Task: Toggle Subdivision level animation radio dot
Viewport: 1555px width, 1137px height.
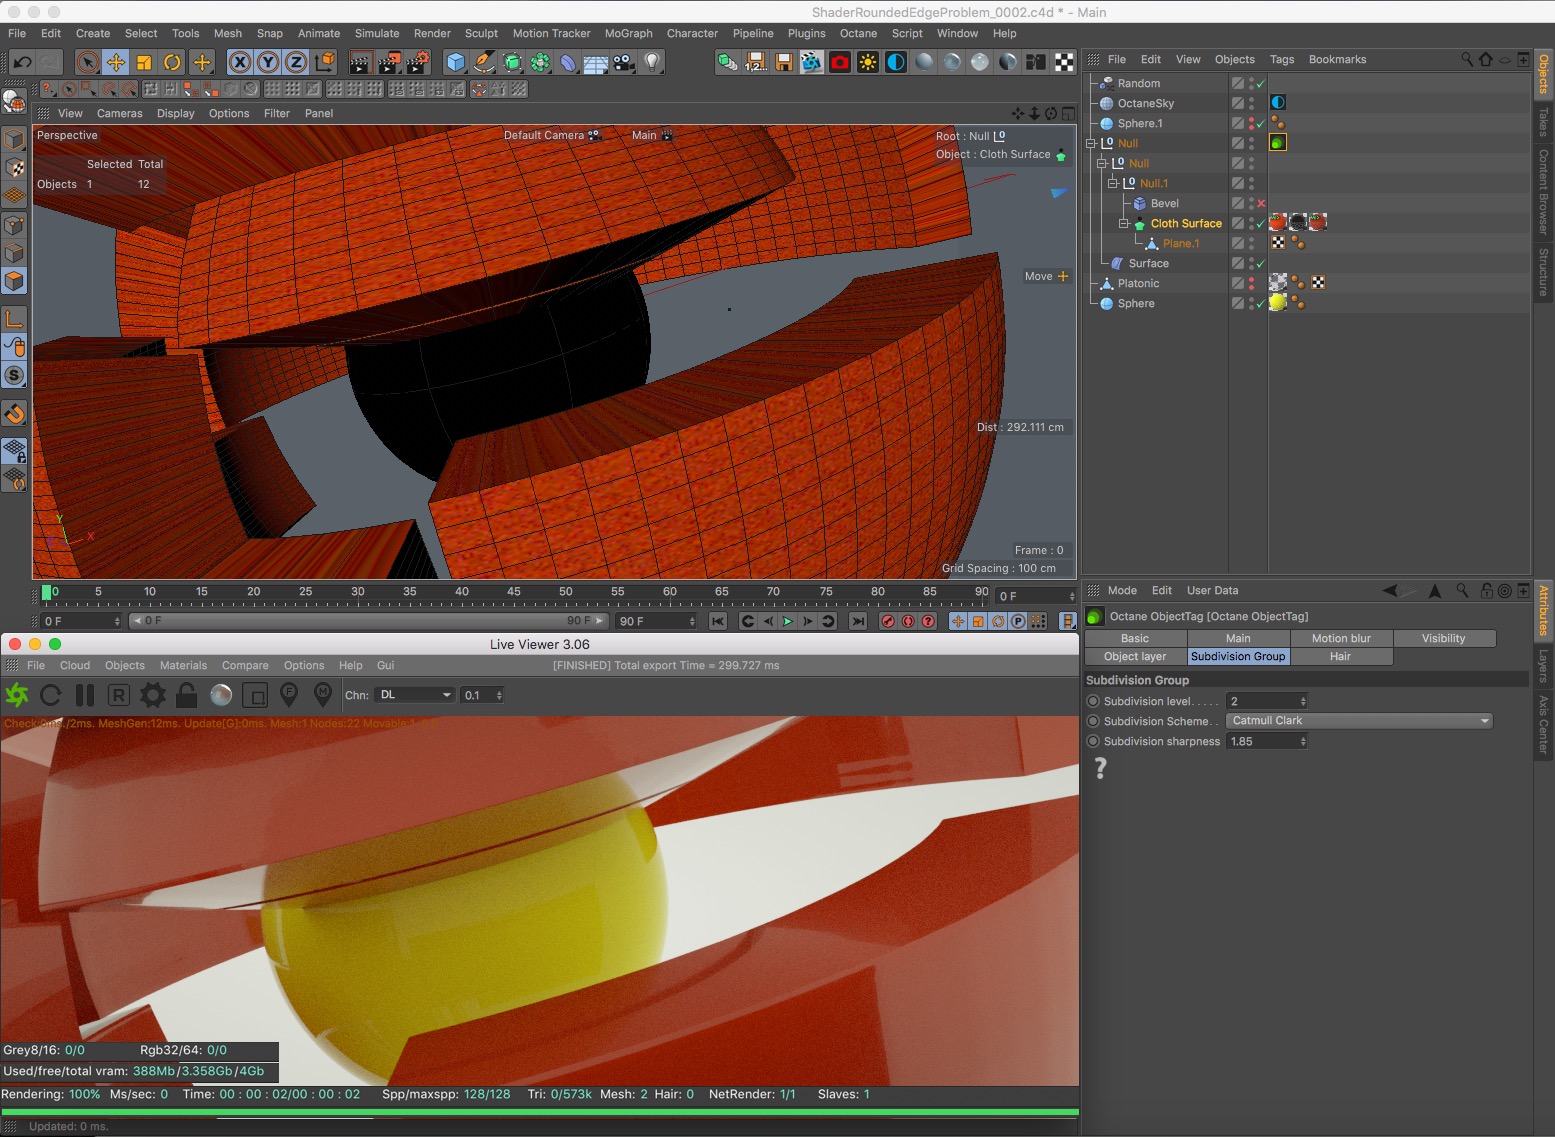Action: (x=1093, y=701)
